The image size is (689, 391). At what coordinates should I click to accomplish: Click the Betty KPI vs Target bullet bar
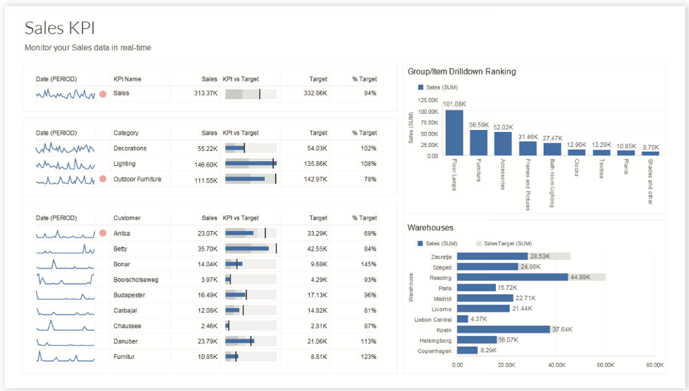251,249
